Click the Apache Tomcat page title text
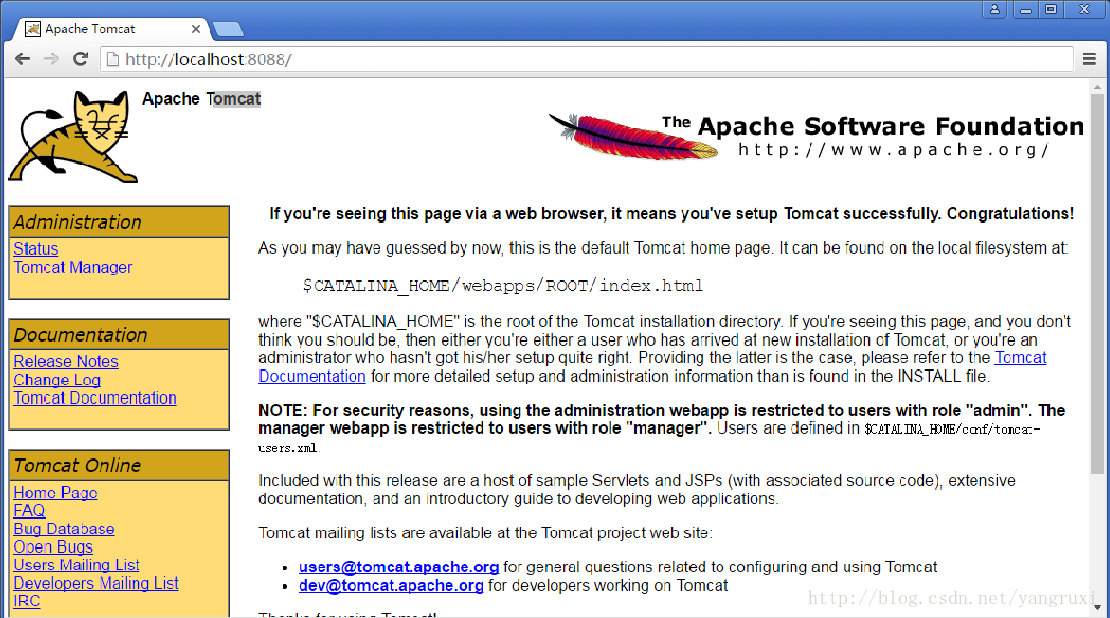The image size is (1110, 618). (201, 99)
